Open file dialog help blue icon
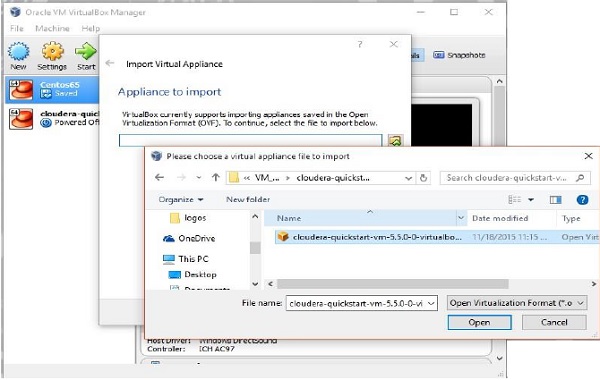Screen dimensions: 600x380 [x=582, y=200]
